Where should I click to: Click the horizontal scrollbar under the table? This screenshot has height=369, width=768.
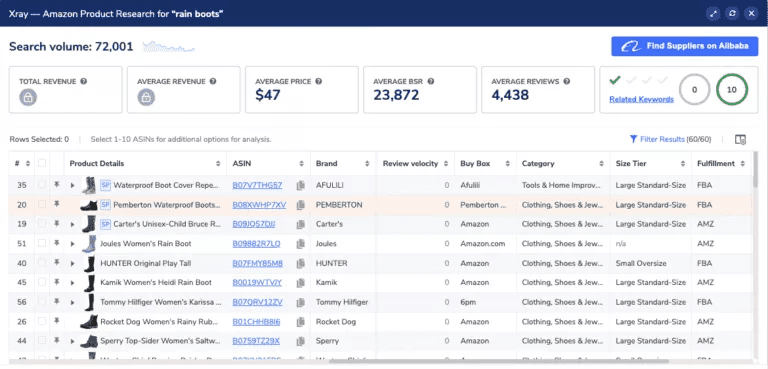tap(499, 362)
